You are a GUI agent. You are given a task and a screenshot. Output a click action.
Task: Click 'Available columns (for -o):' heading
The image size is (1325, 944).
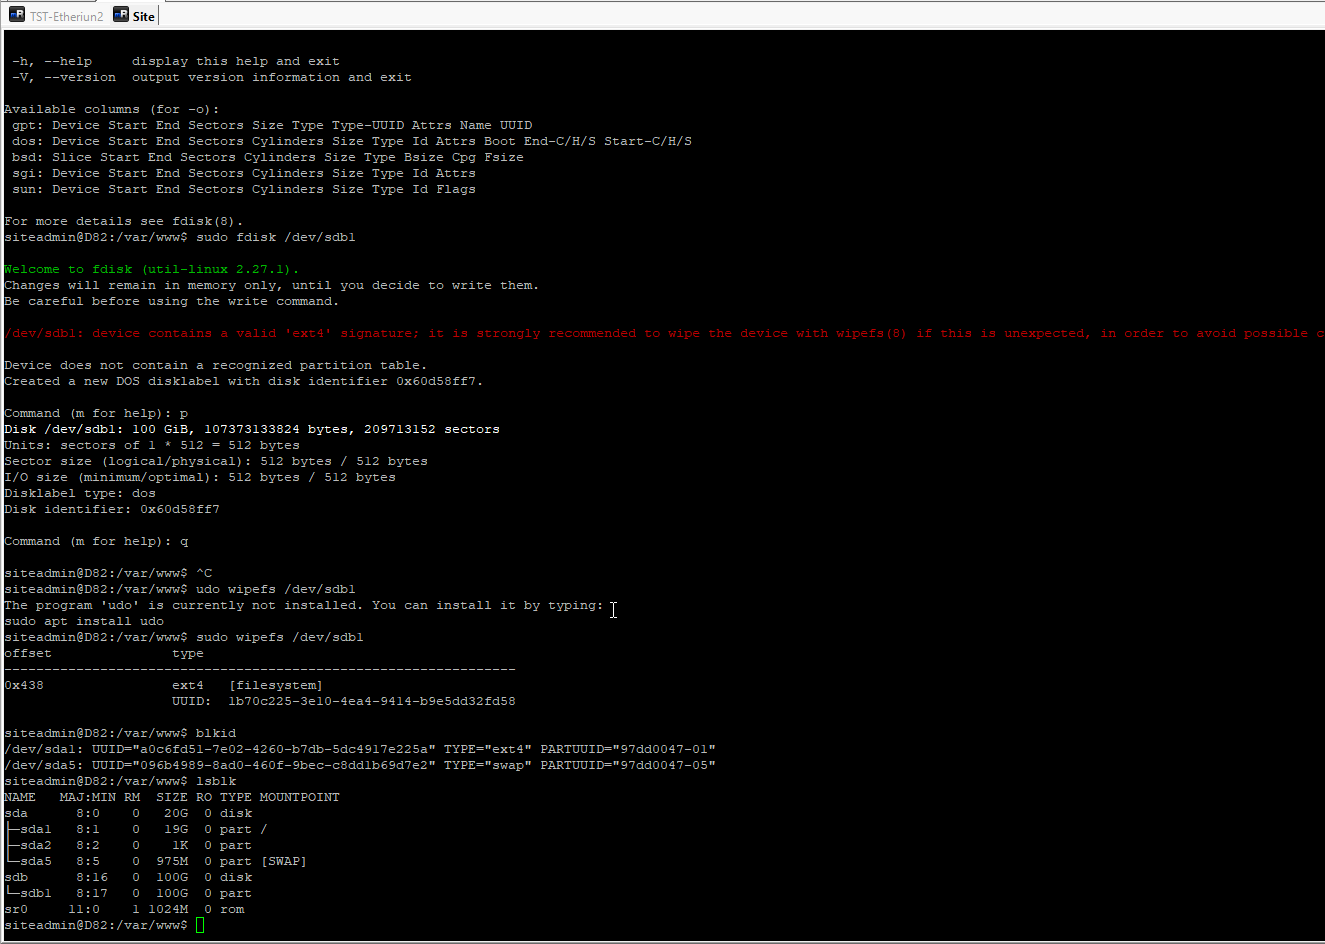112,109
